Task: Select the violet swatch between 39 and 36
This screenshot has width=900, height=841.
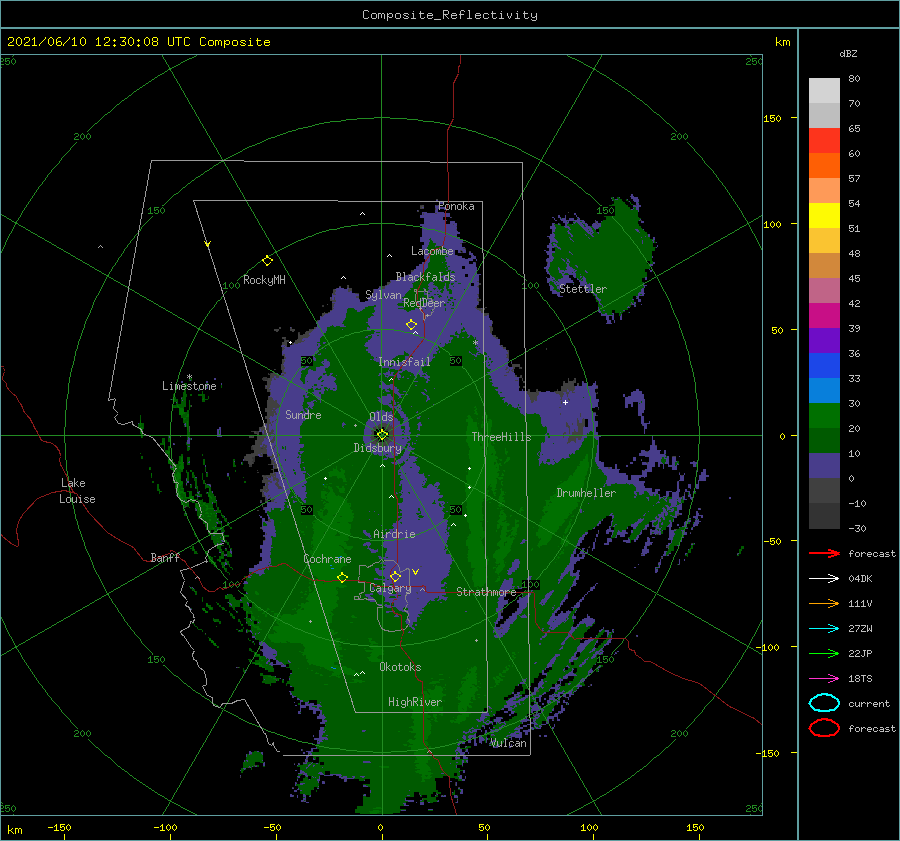Action: (x=824, y=340)
